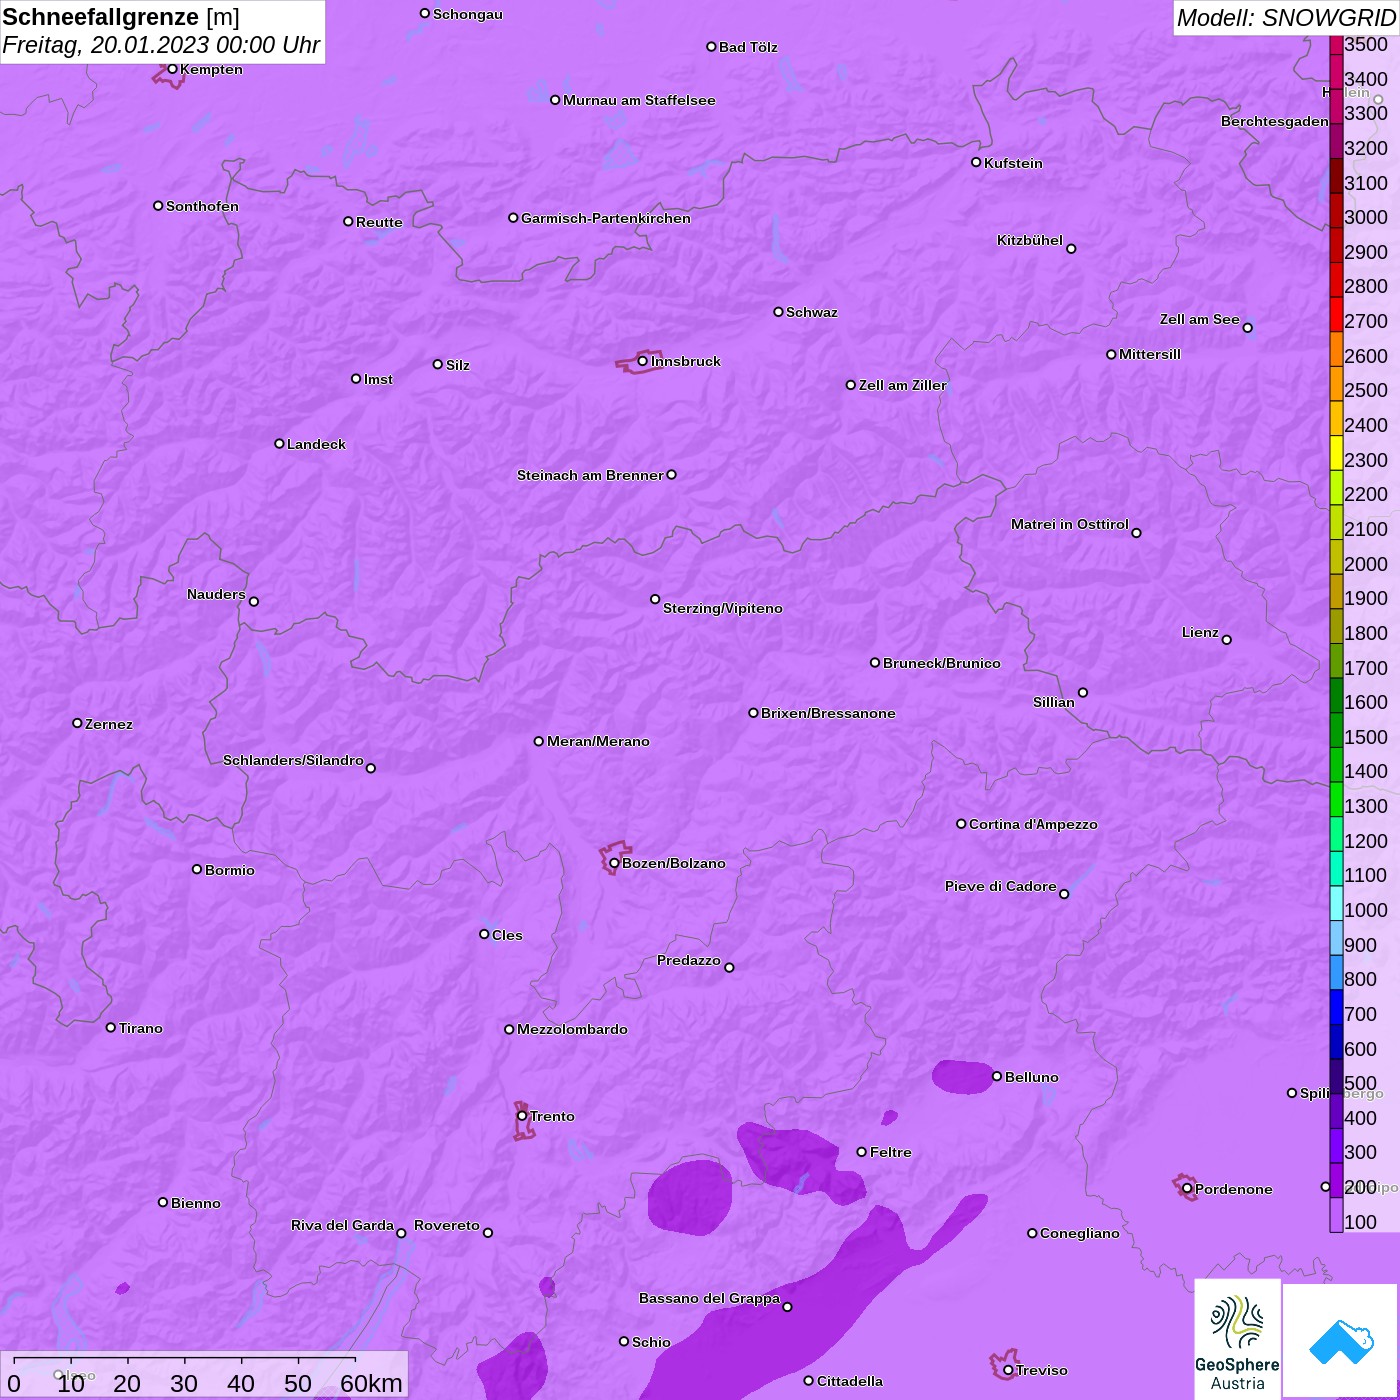This screenshot has width=1400, height=1400.
Task: Click the blue avalanche-service logo icon
Action: (1341, 1341)
